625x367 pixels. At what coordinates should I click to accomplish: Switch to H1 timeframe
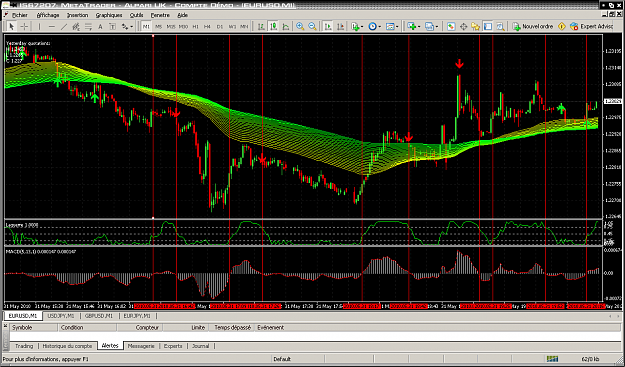coord(196,27)
